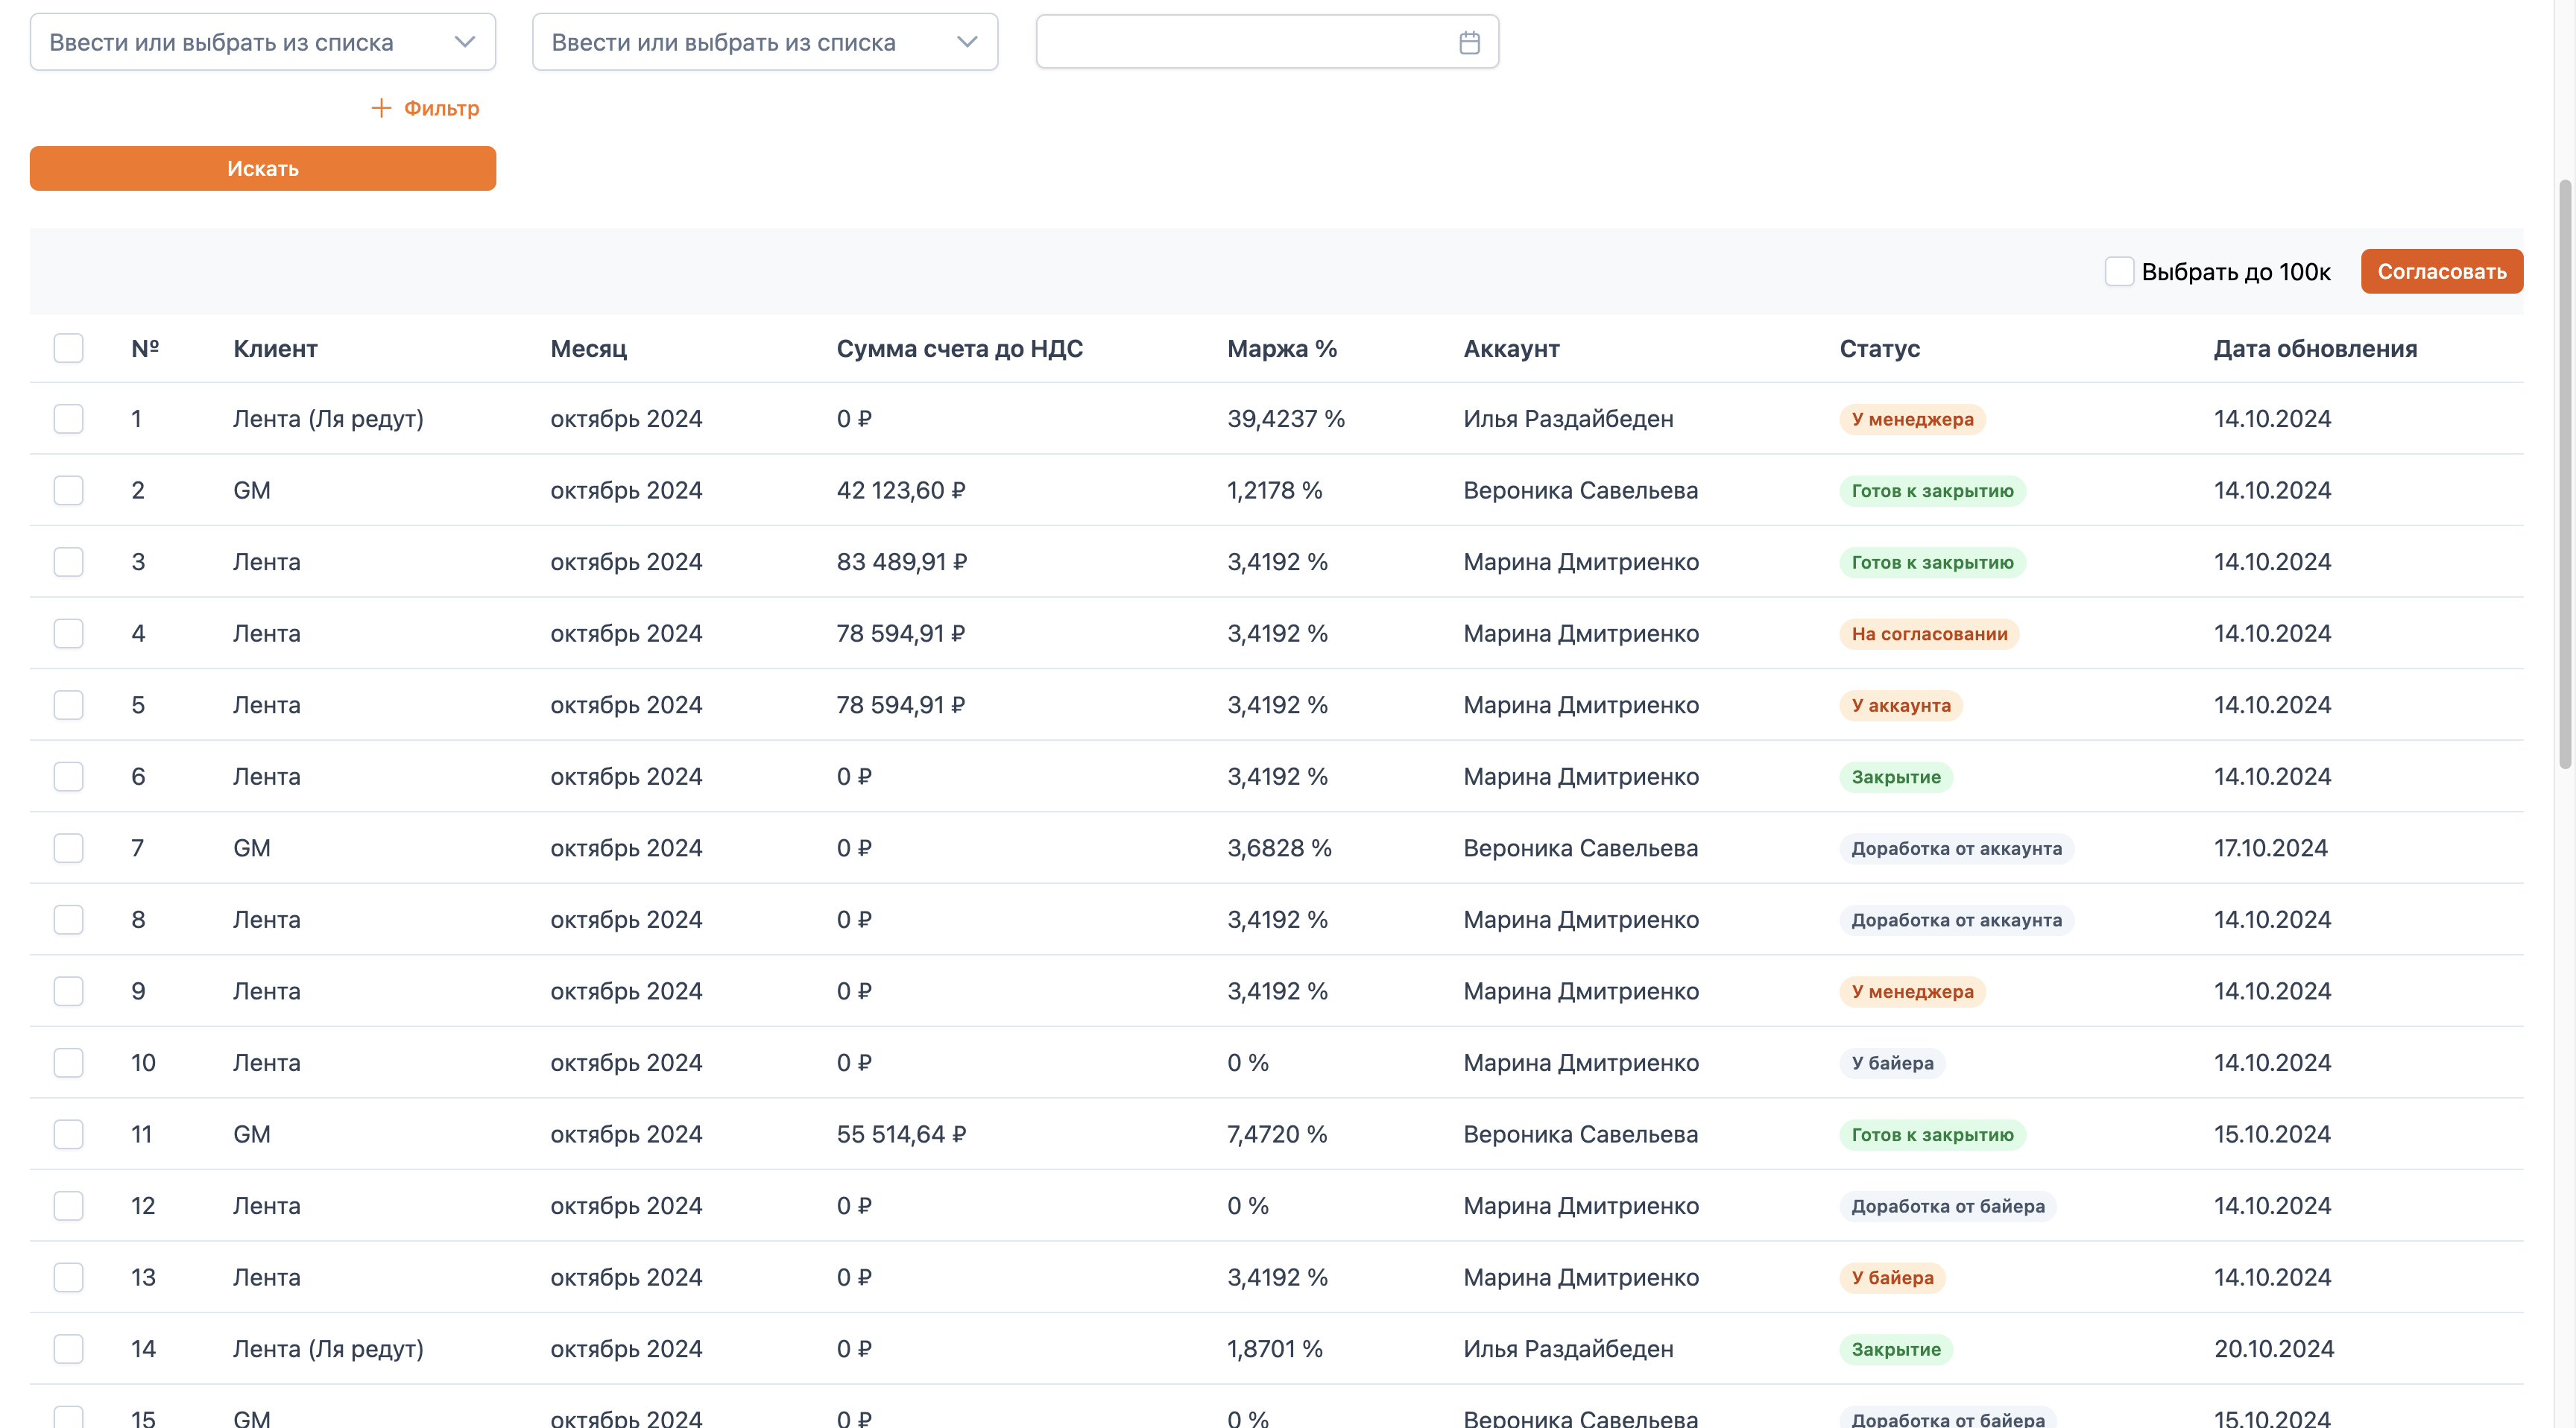Click the vertical page scrollbar
The width and height of the screenshot is (2576, 1428).
pos(2565,474)
